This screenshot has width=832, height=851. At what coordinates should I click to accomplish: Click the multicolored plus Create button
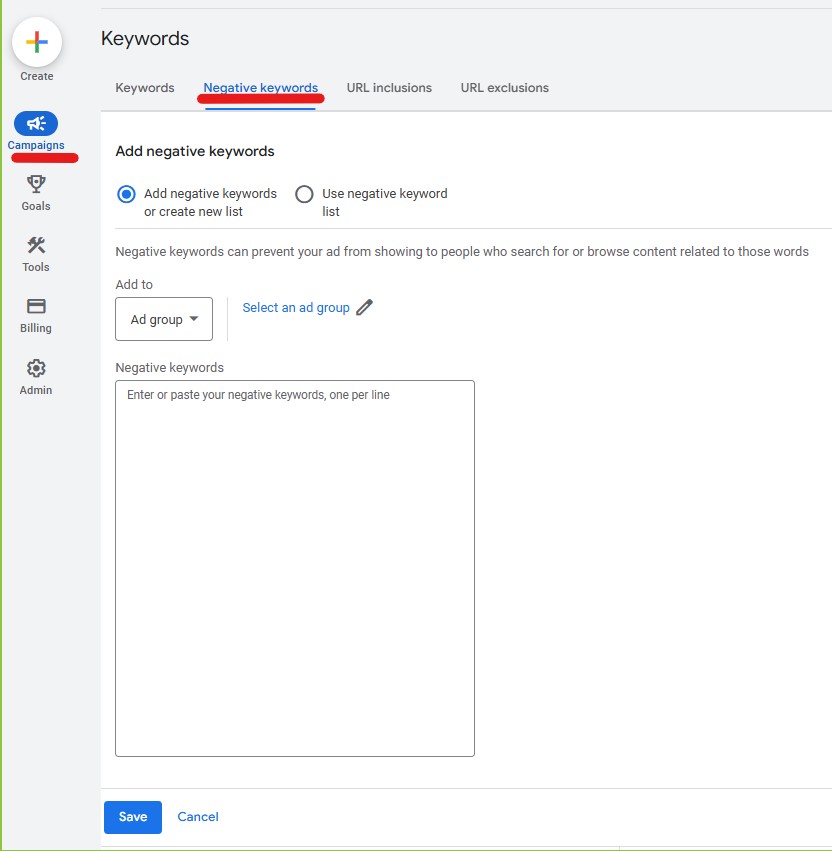[37, 42]
